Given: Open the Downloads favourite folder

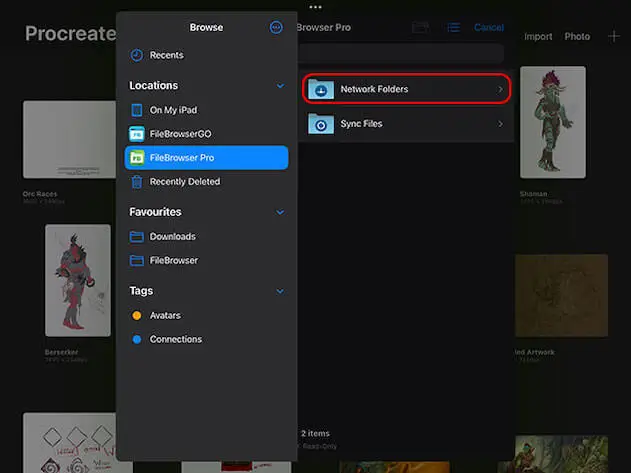Looking at the screenshot, I should [x=172, y=237].
